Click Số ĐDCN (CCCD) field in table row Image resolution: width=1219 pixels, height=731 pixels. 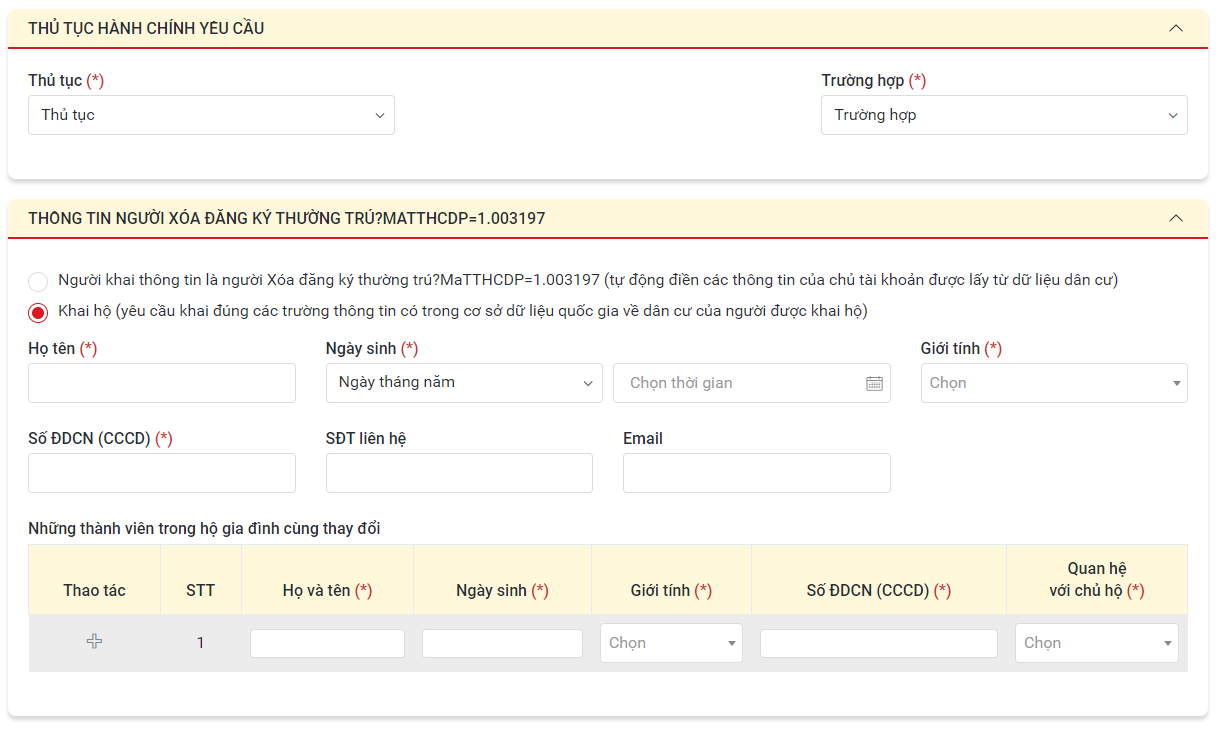[x=878, y=643]
